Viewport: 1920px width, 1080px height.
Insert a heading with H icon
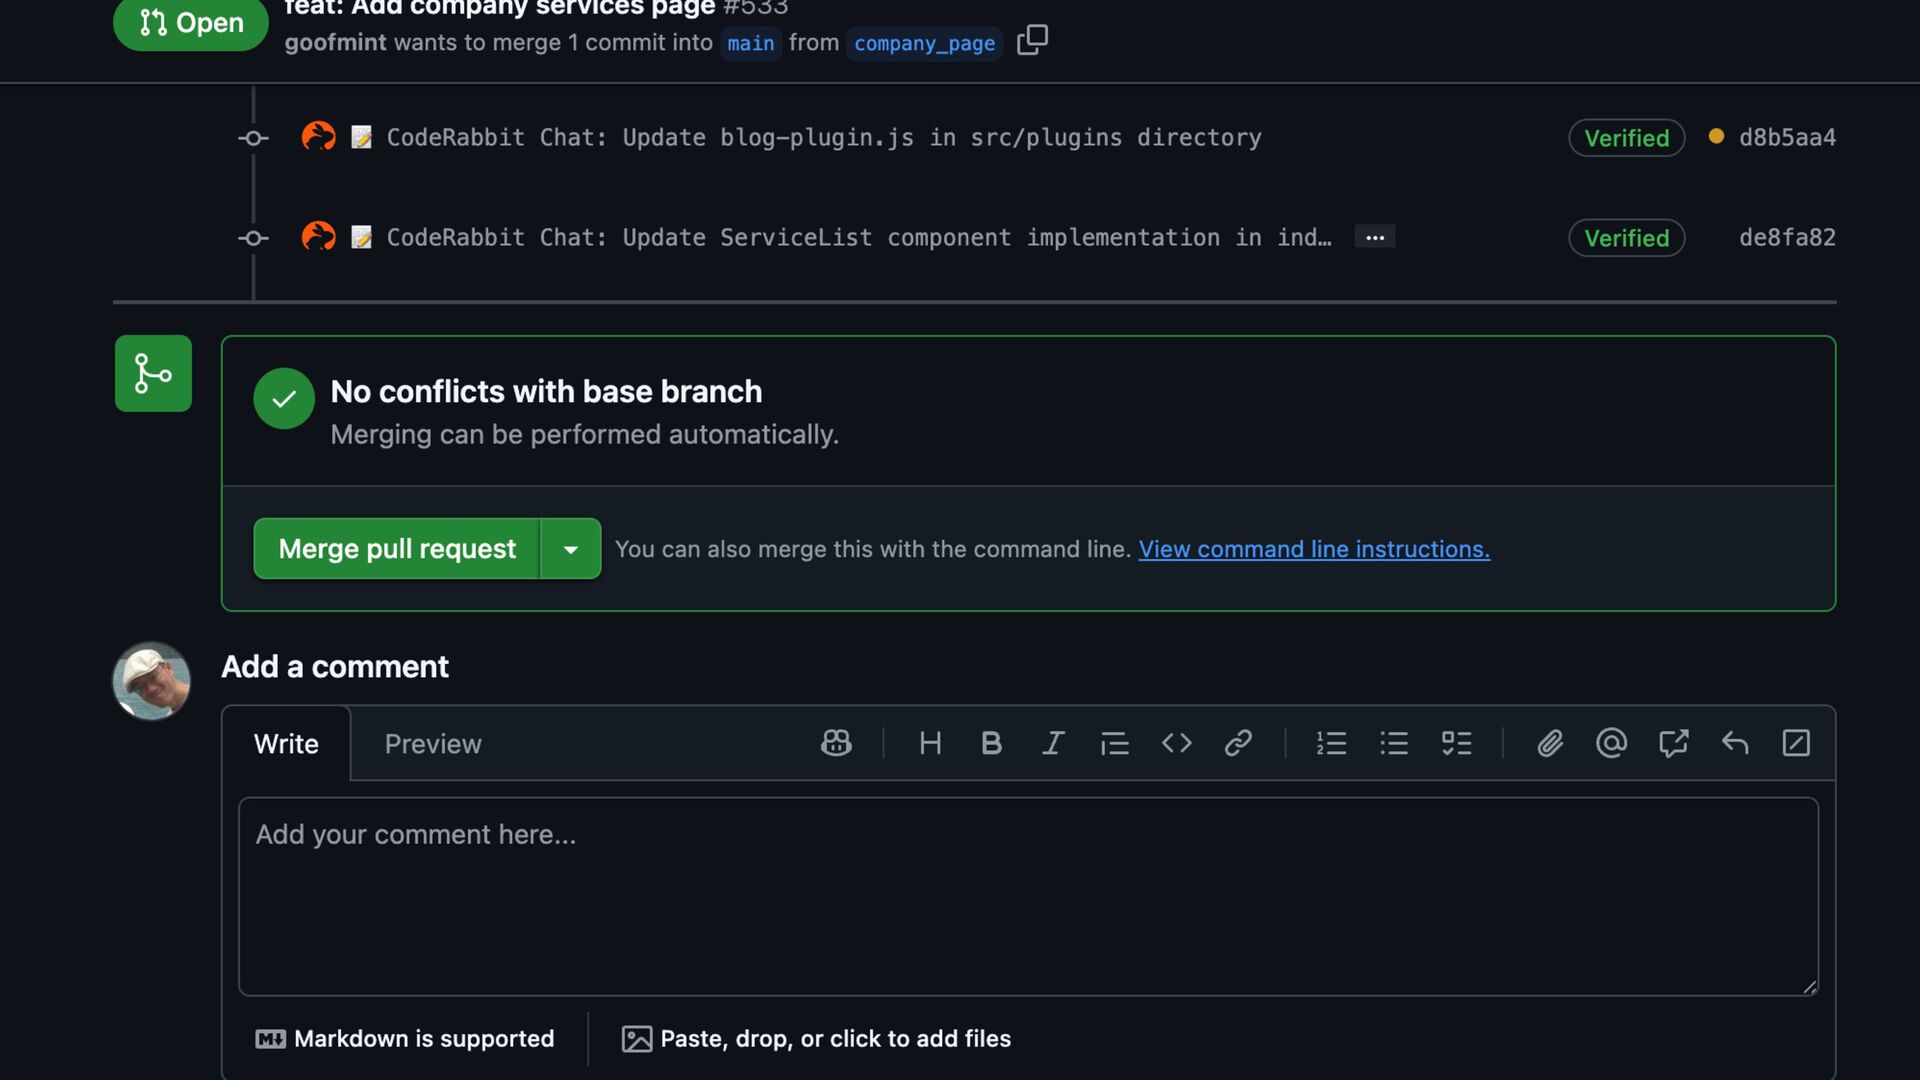coord(930,743)
